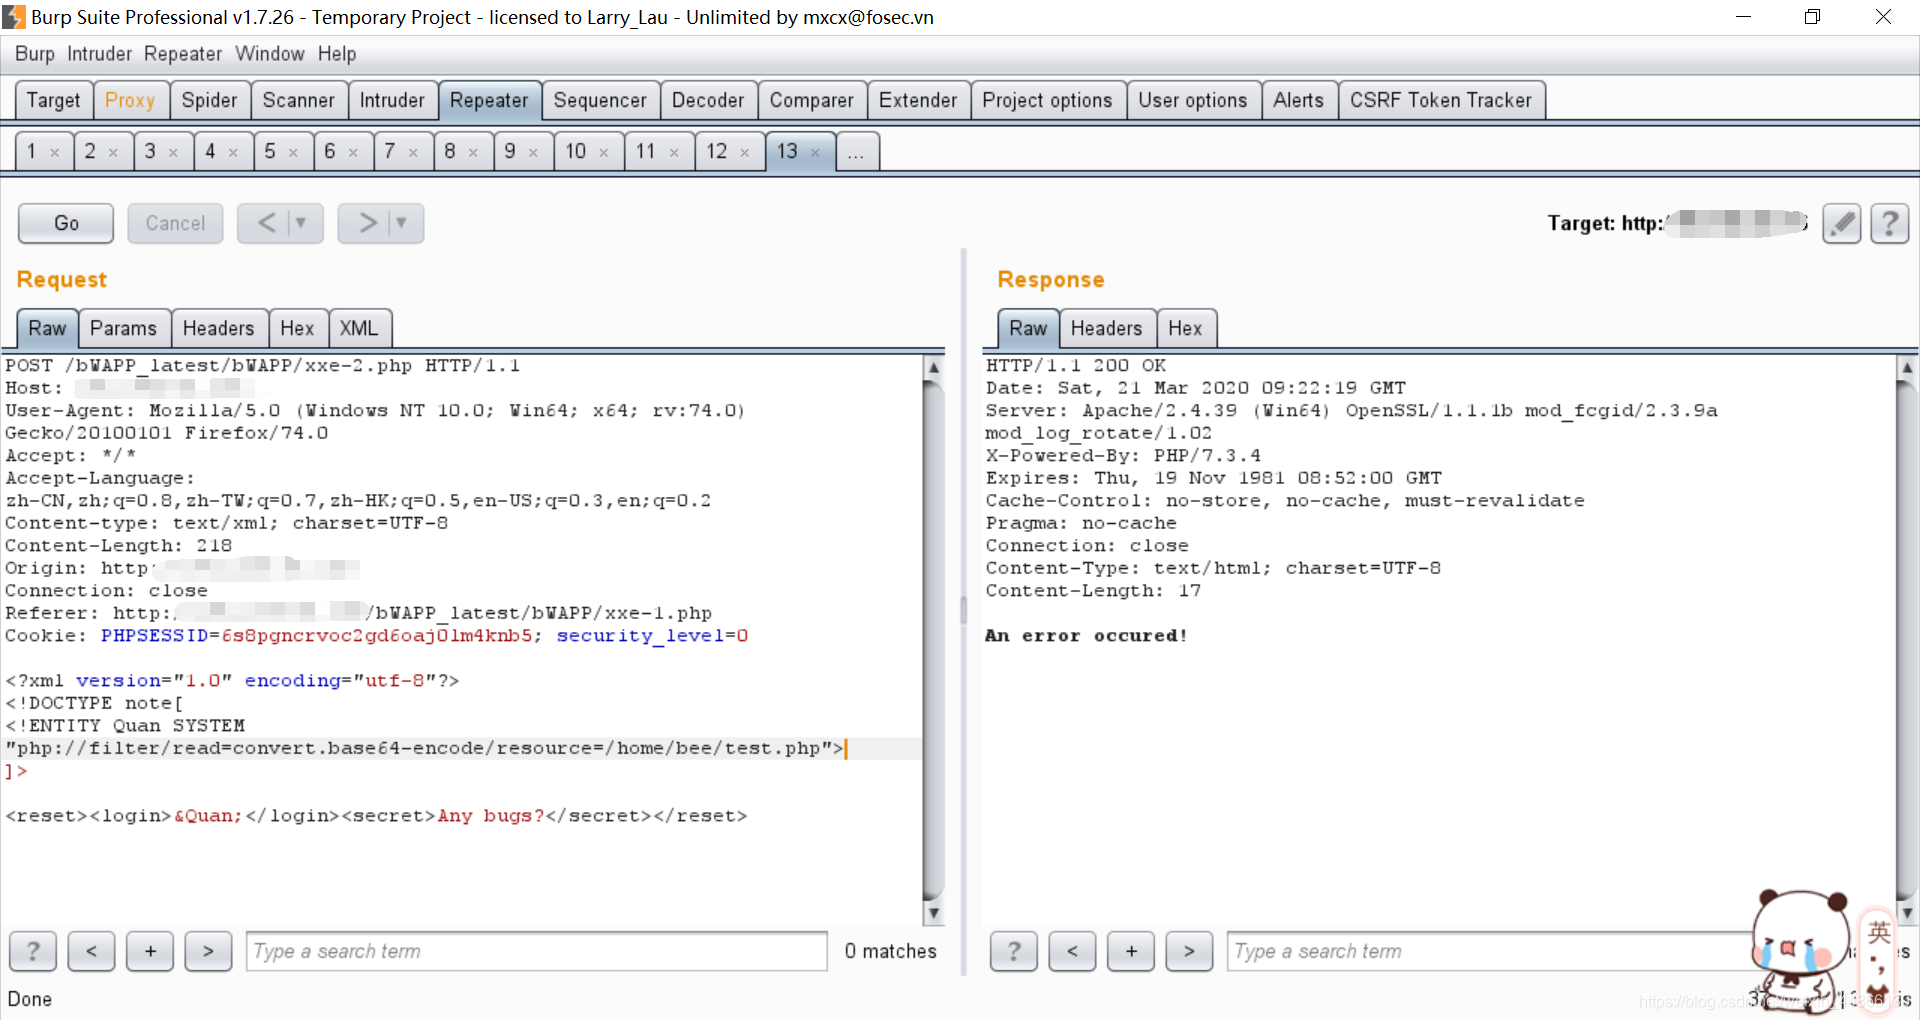Go back in request history

267,223
